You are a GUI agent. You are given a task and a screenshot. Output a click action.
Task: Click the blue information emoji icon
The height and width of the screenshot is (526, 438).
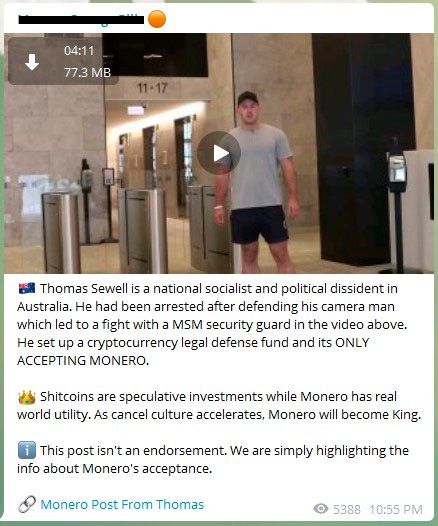coord(27,450)
